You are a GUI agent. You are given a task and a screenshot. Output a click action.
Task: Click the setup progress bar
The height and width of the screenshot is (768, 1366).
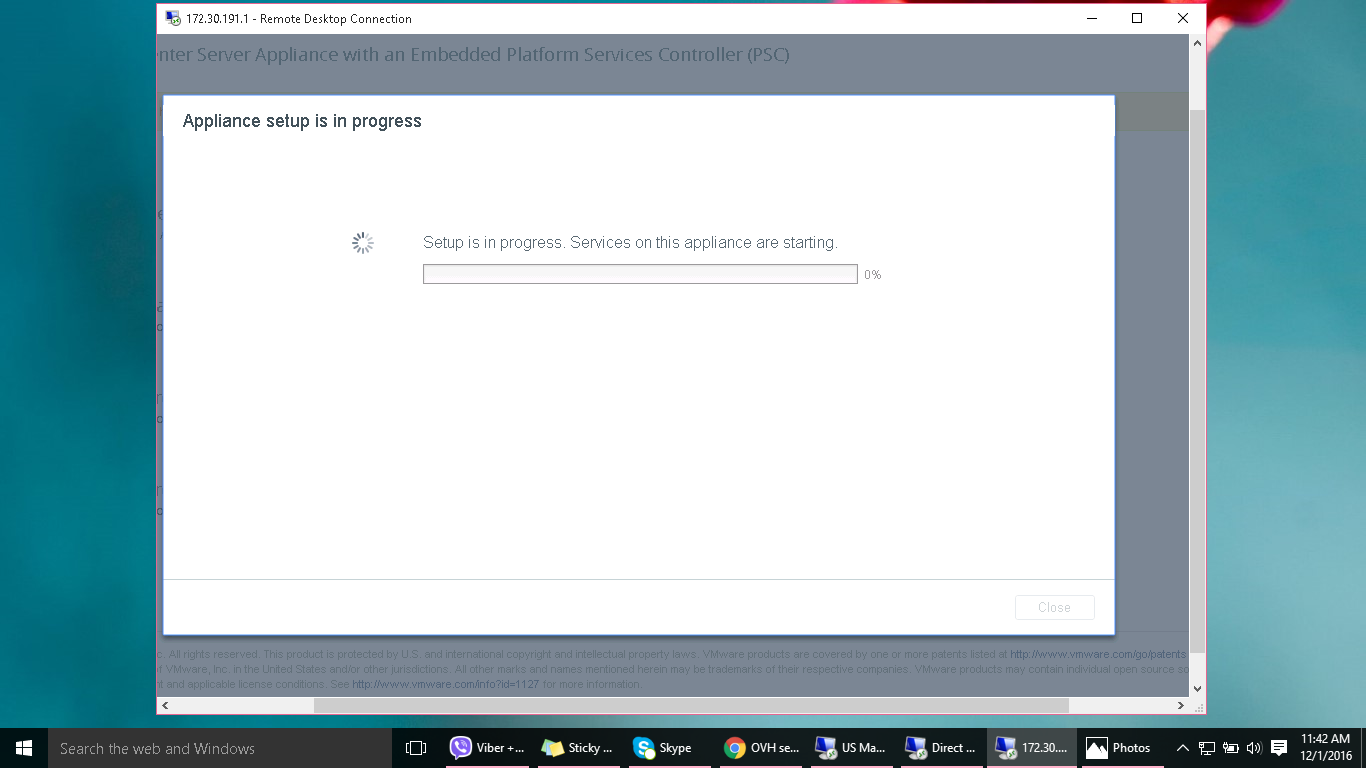640,274
